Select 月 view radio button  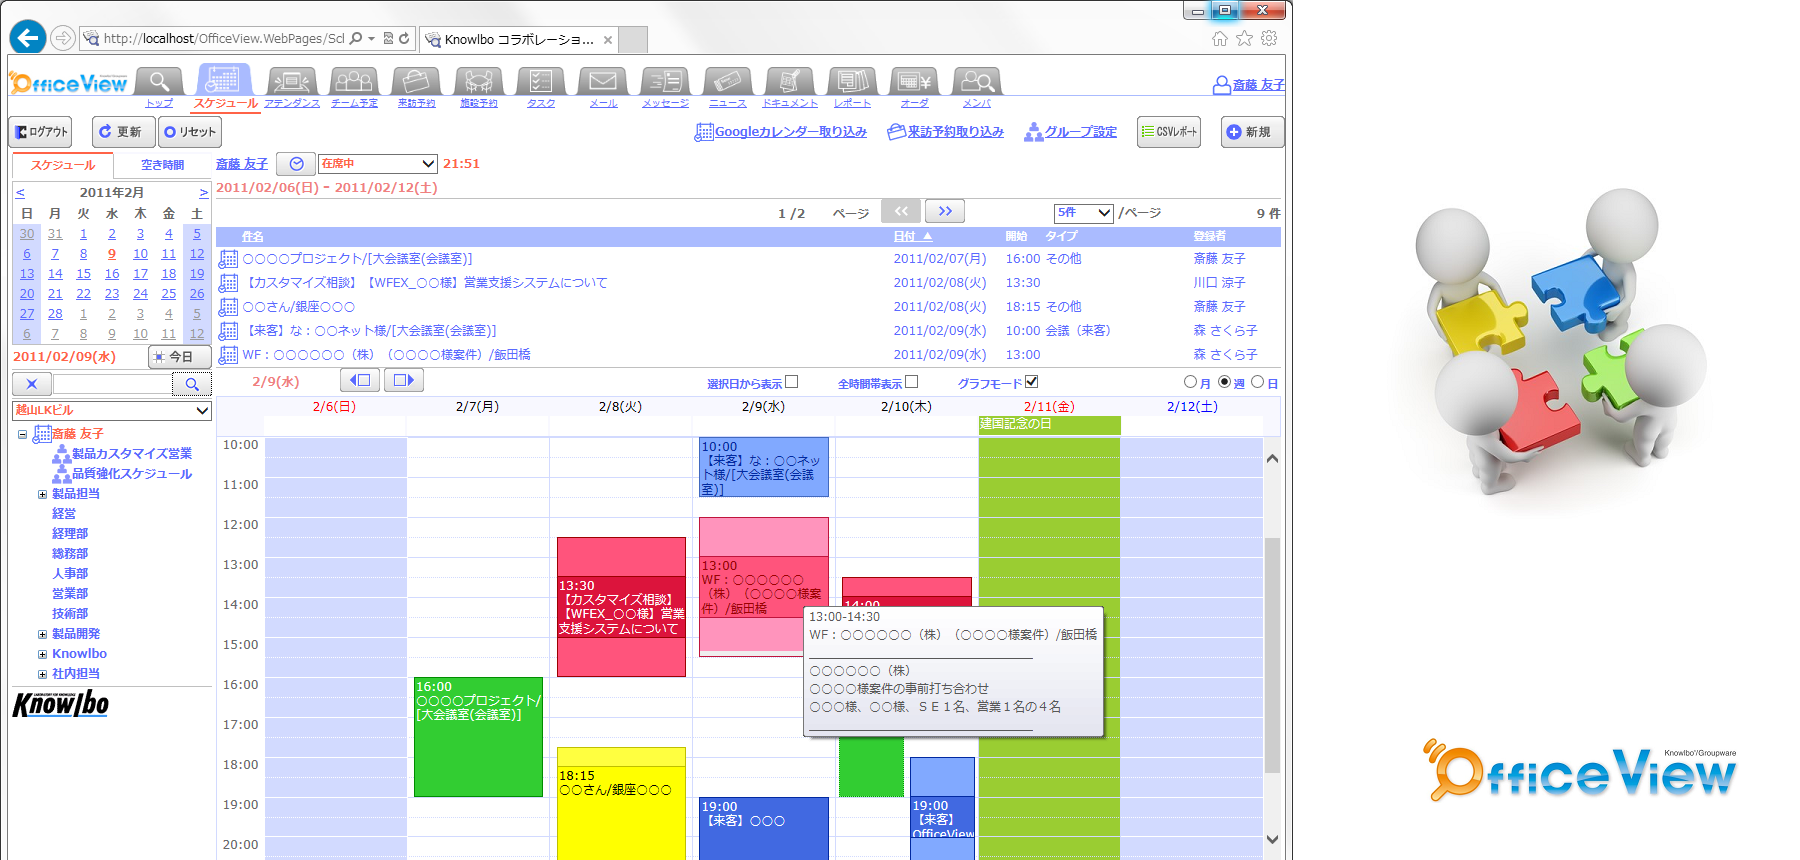click(1190, 382)
